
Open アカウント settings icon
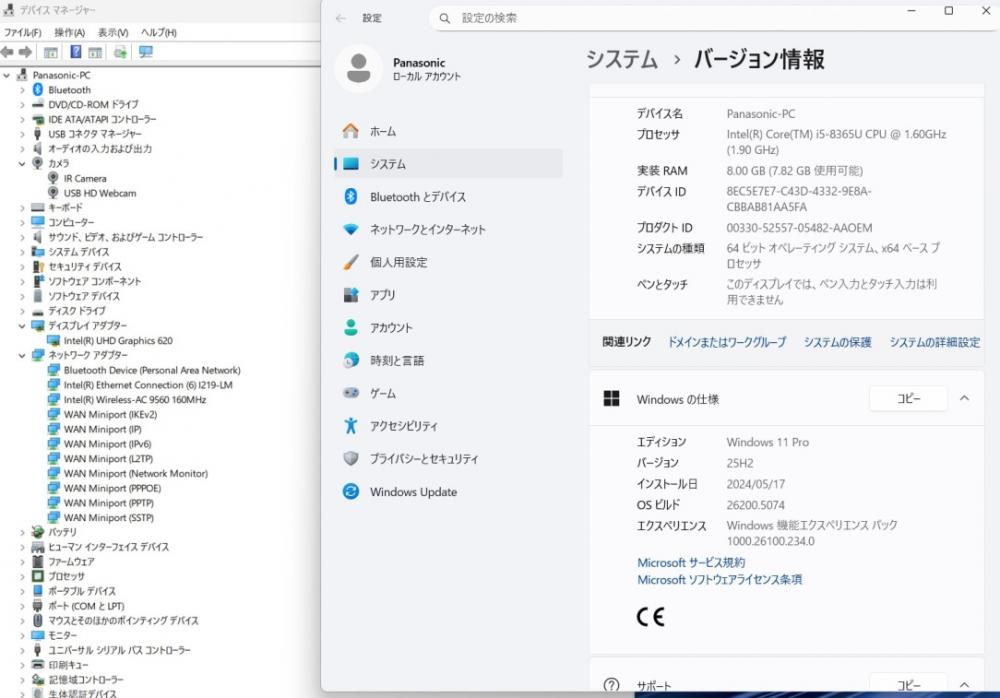coord(351,327)
